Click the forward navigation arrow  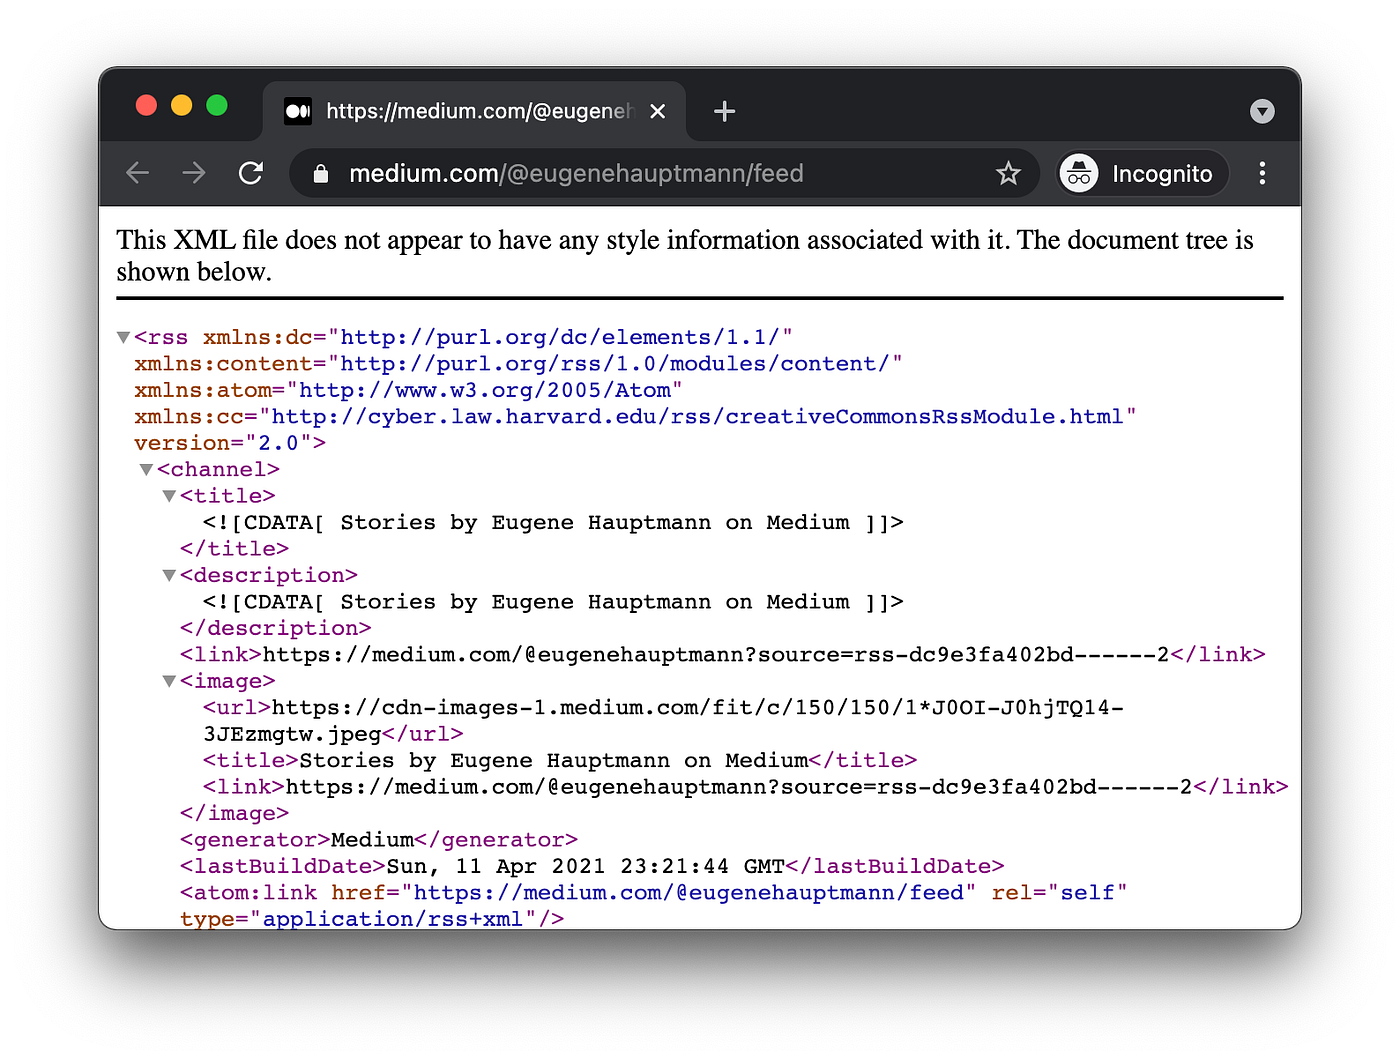coord(194,173)
